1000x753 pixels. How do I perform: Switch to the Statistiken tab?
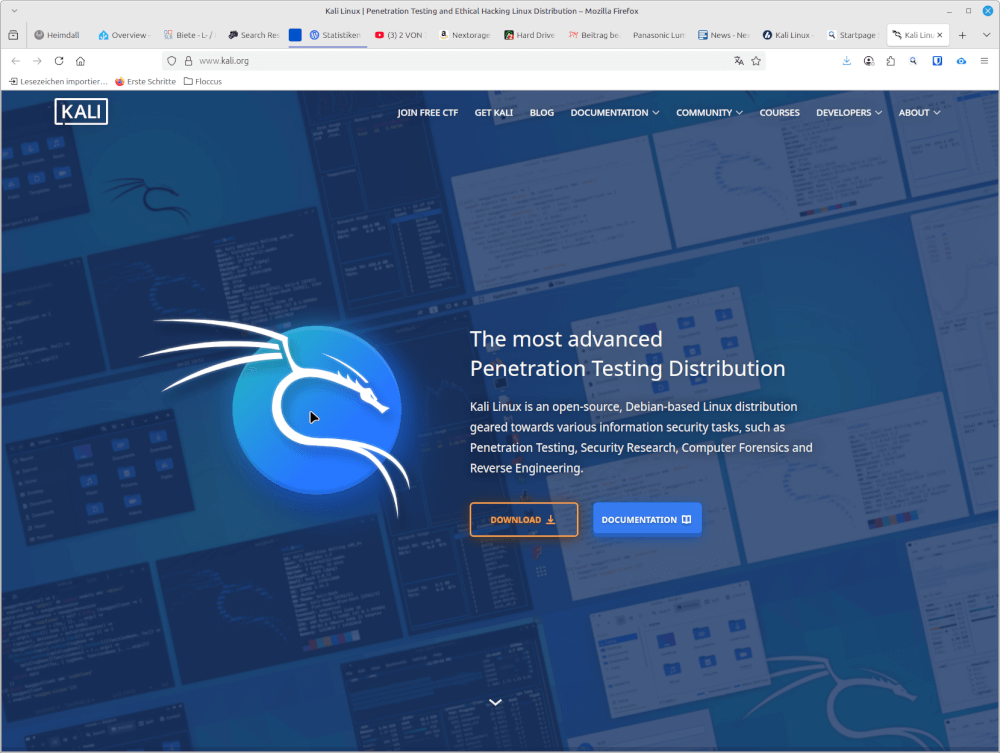[336, 35]
